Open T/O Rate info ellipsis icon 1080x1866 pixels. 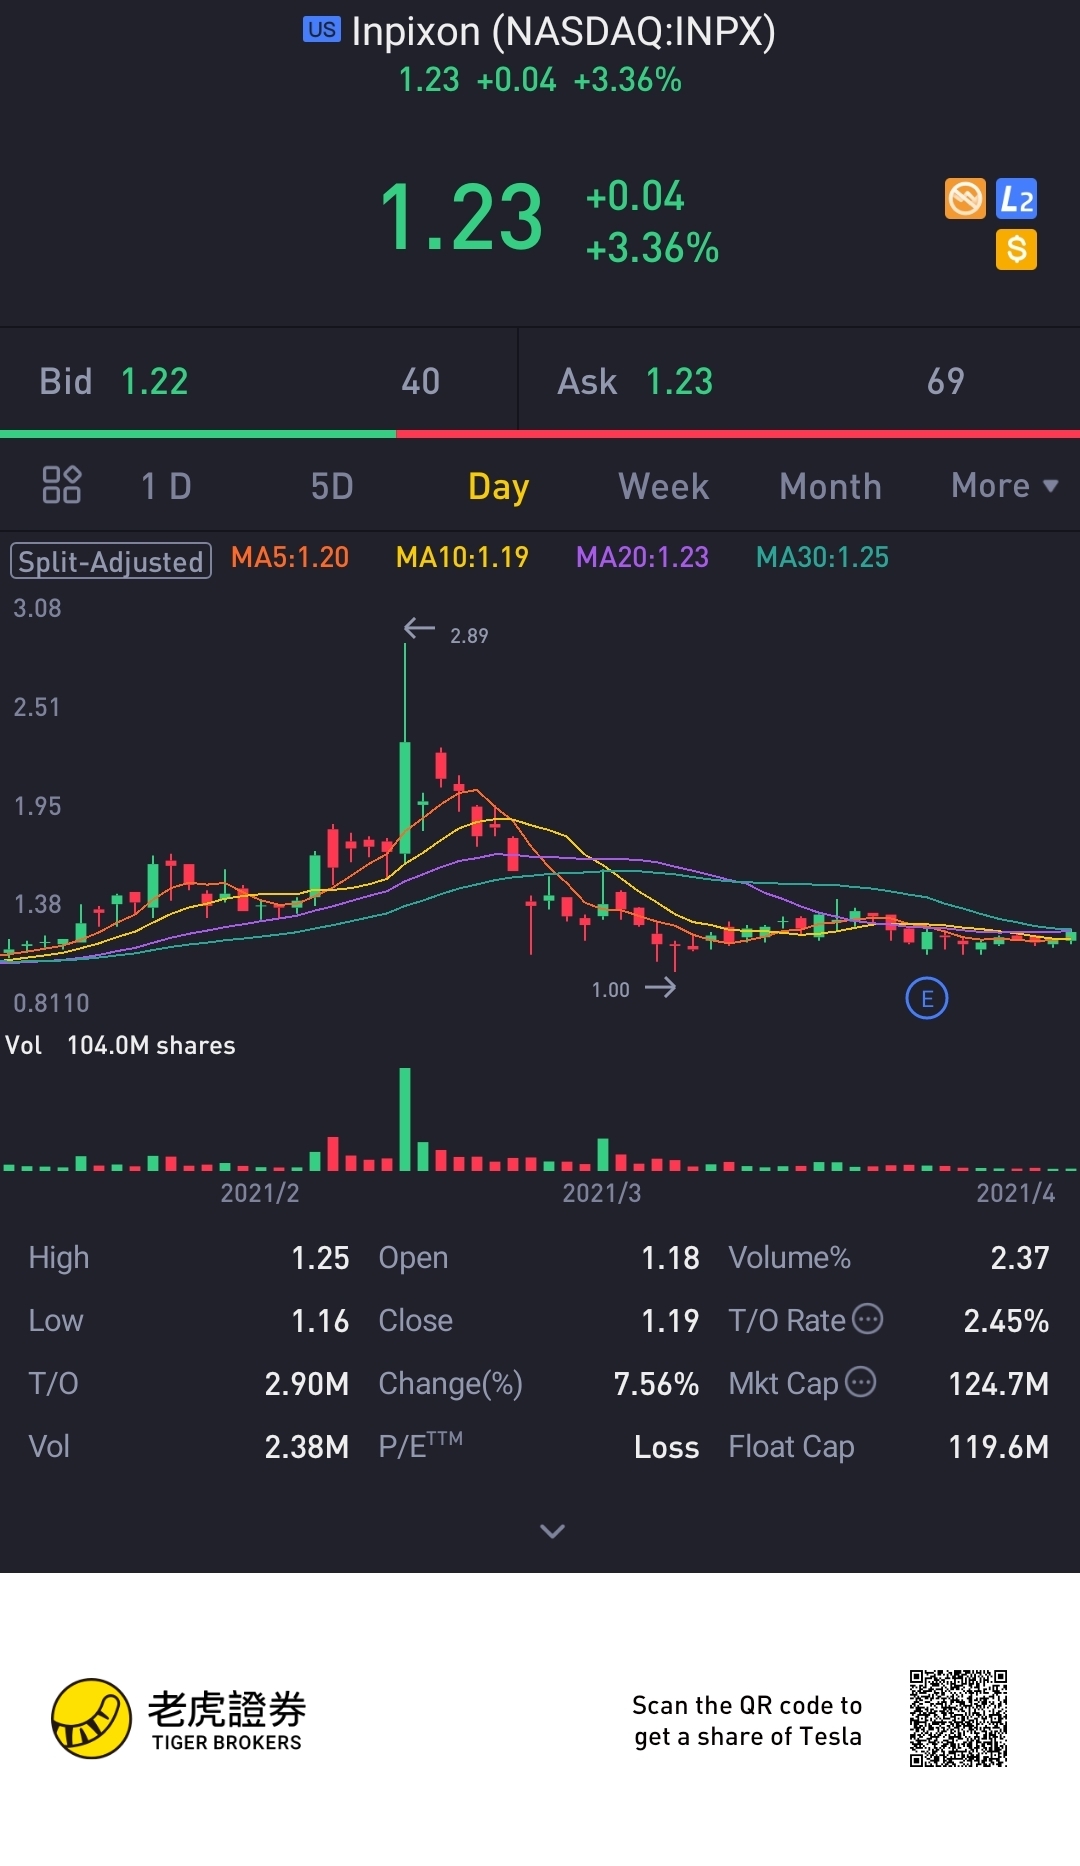pos(867,1319)
